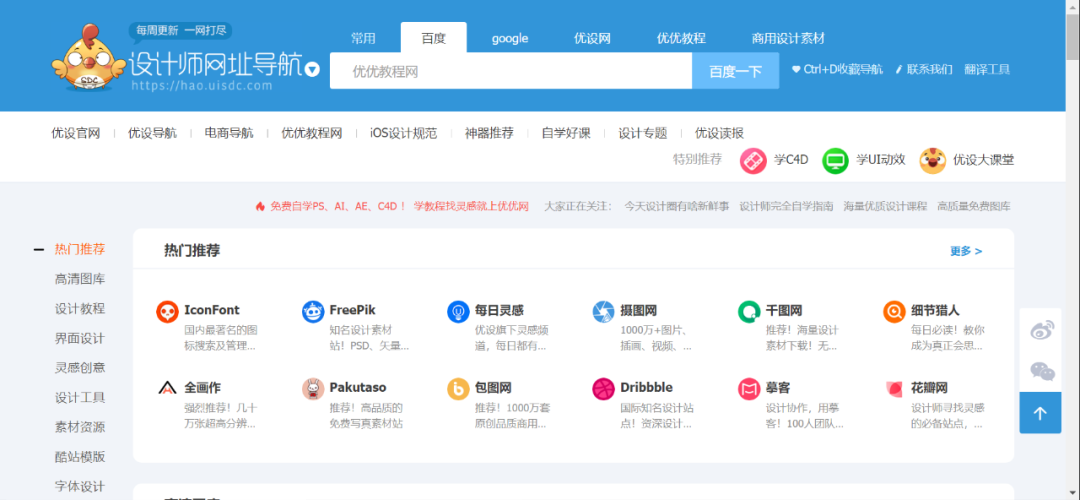Click the red flame icon in notice bar
The height and width of the screenshot is (500, 1080).
pyautogui.click(x=260, y=206)
